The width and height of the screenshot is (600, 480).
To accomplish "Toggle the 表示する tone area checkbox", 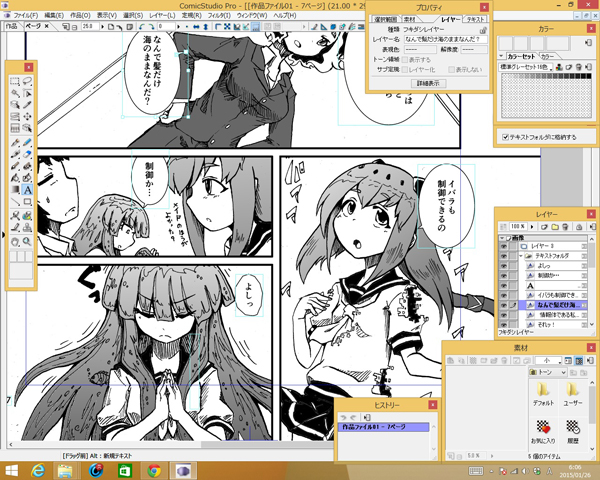I will tap(404, 60).
